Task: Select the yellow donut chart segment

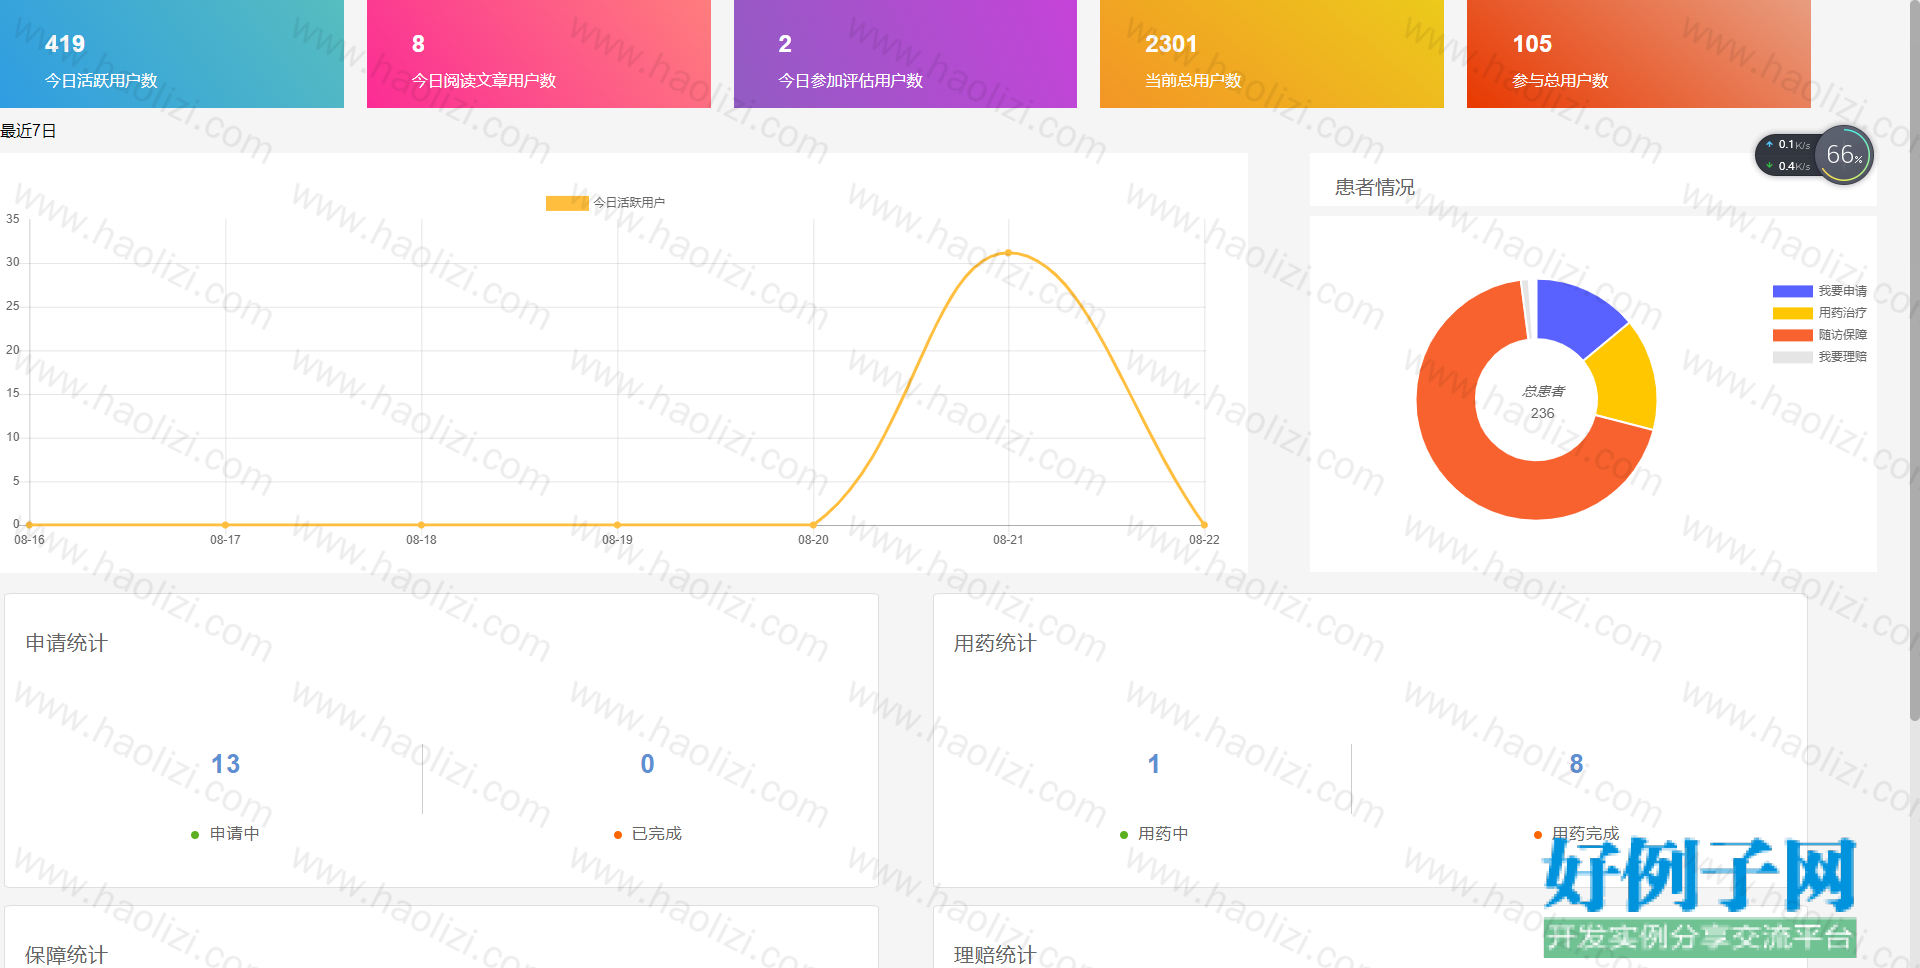Action: pos(1627,382)
